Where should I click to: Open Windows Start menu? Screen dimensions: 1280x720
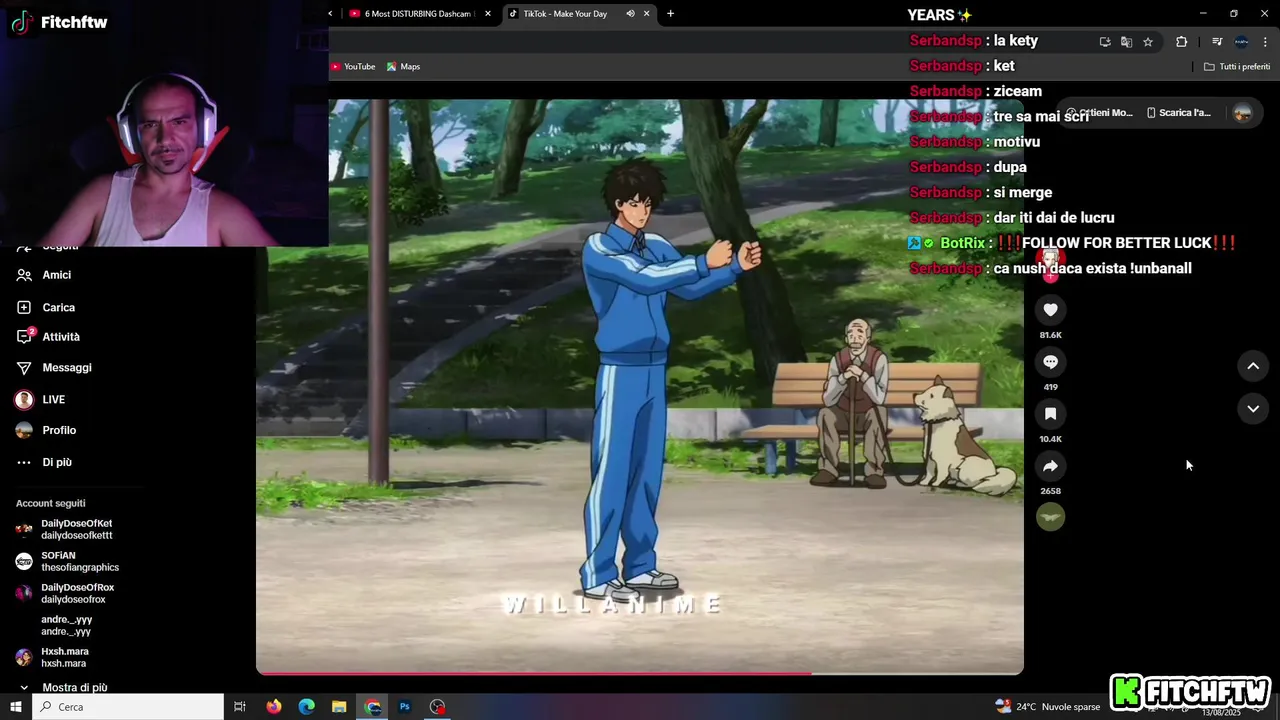pyautogui.click(x=16, y=707)
